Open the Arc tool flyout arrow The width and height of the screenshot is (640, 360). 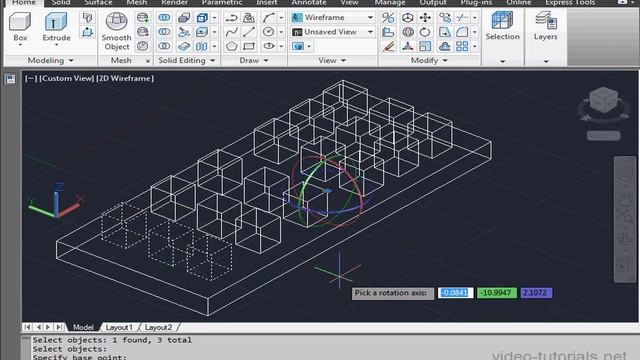click(x=281, y=18)
